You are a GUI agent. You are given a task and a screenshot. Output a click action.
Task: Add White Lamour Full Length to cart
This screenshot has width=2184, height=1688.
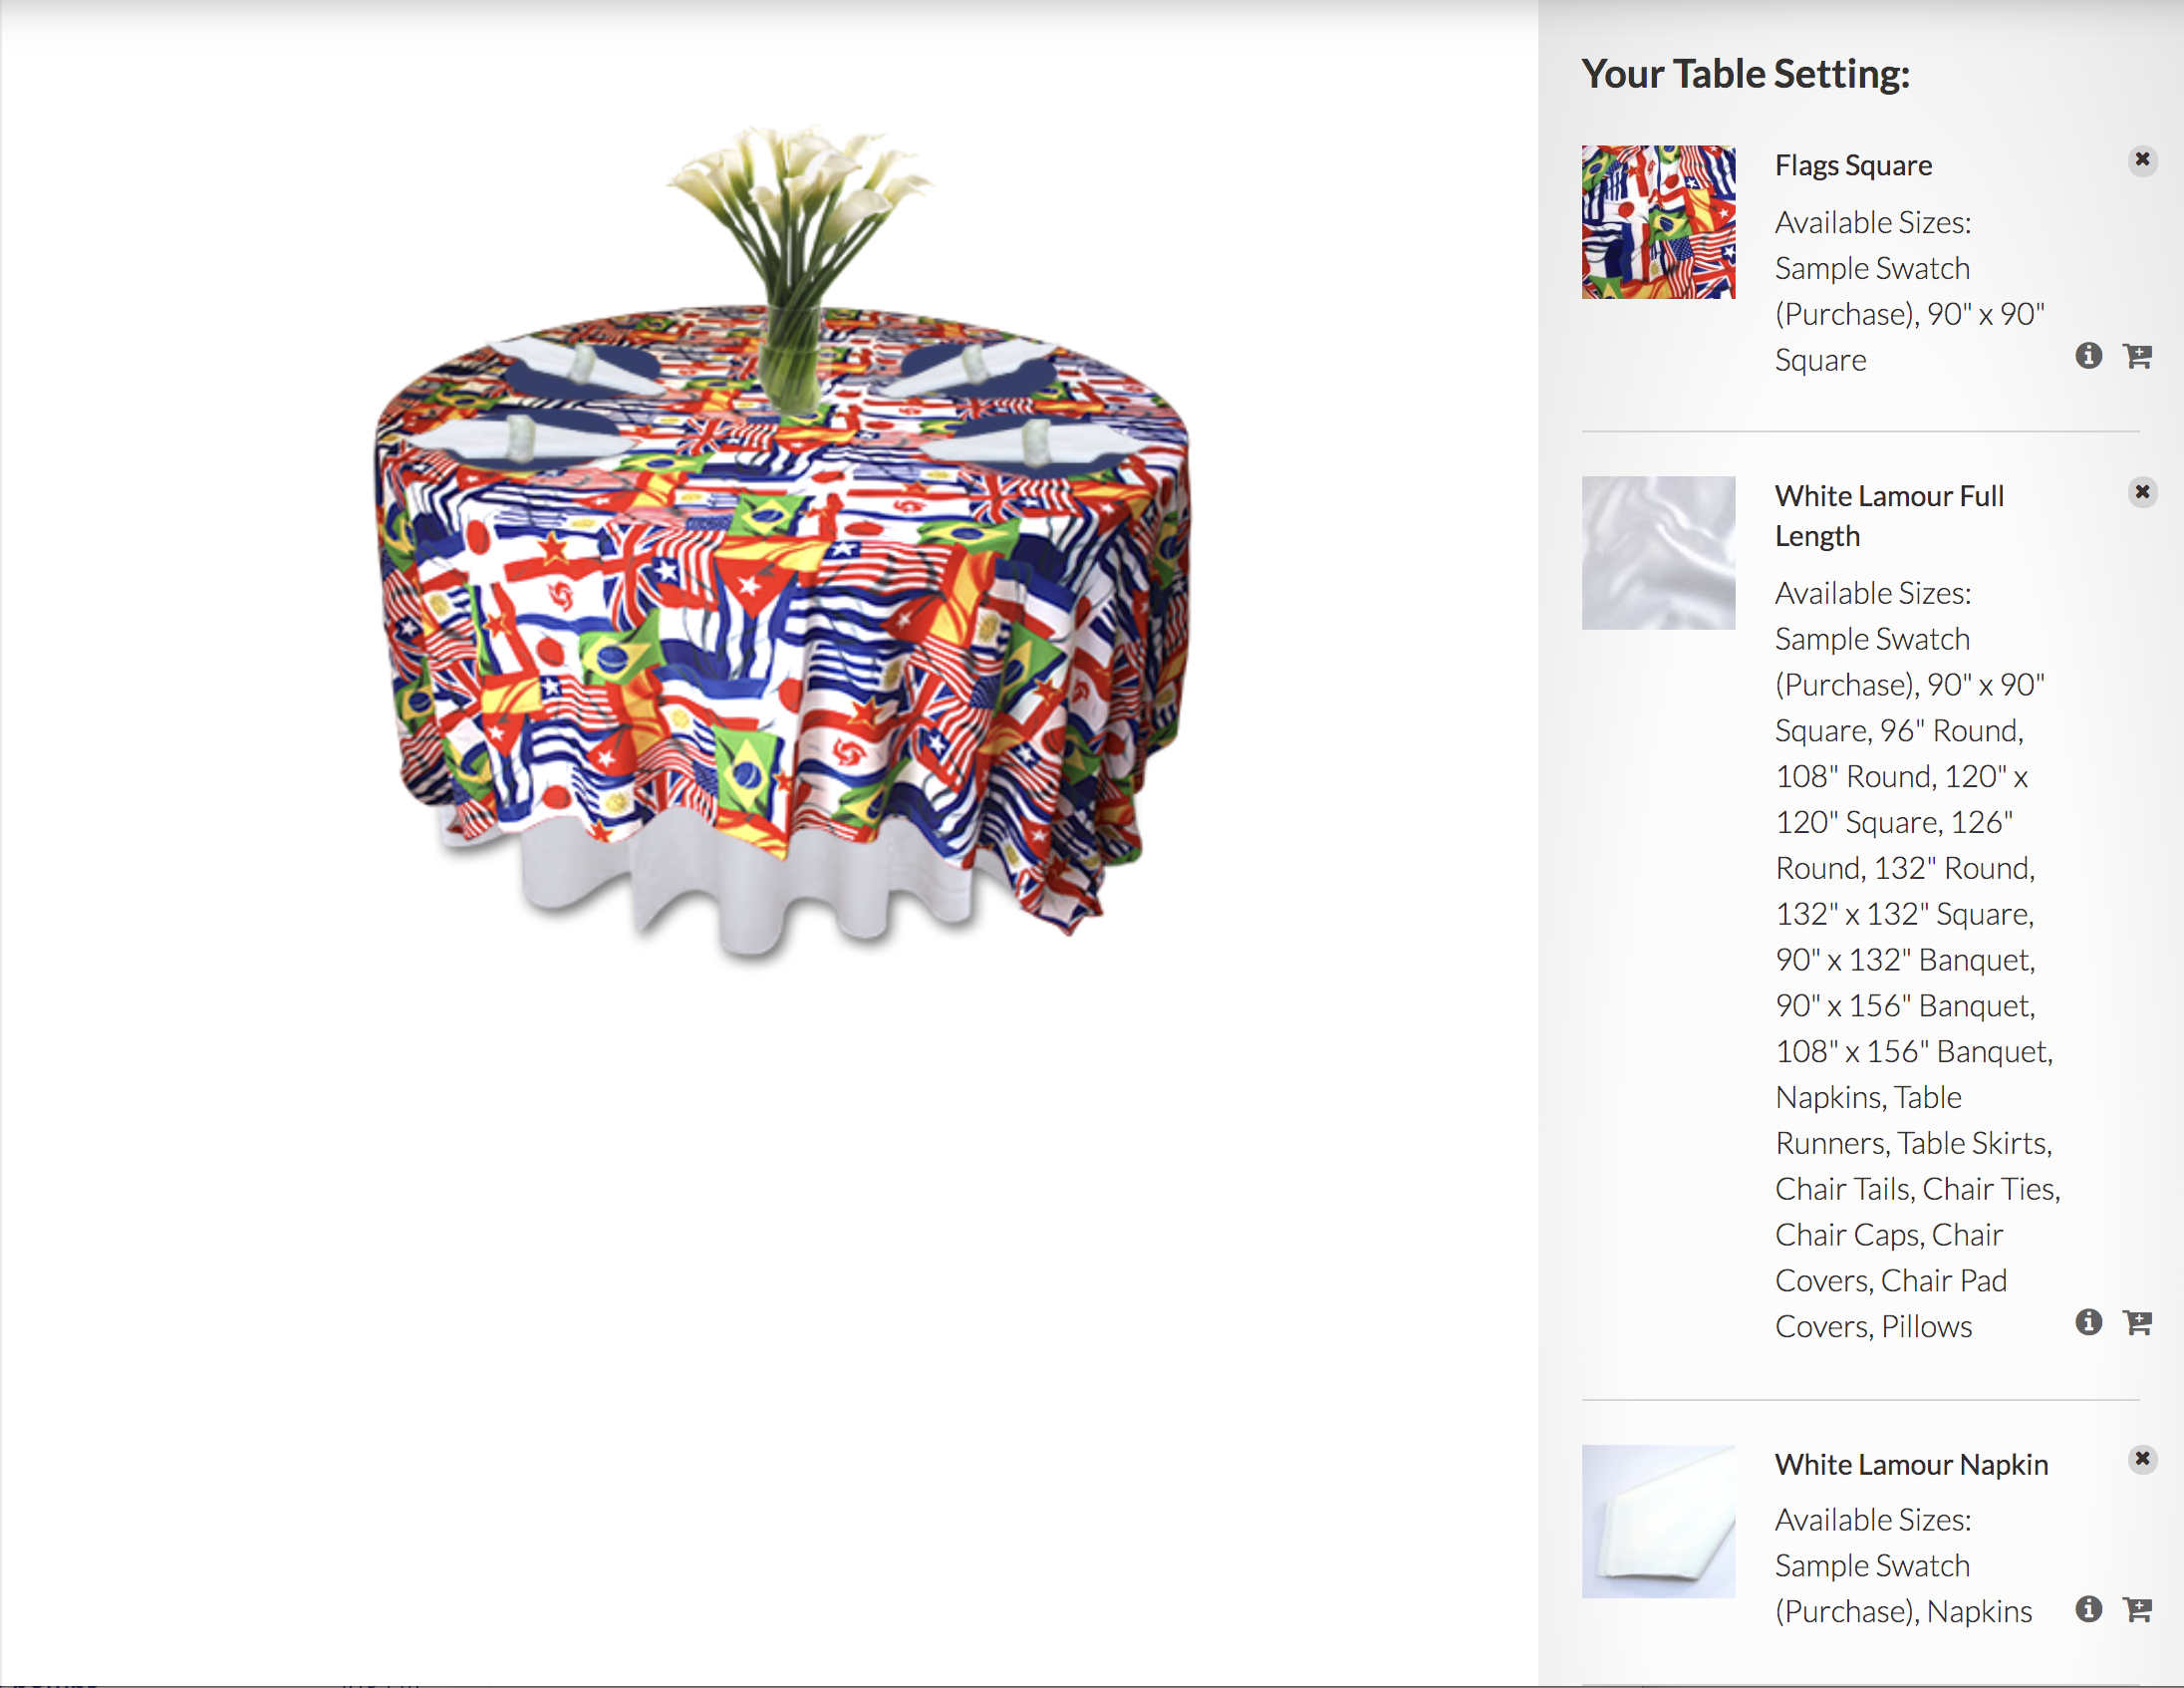(x=2138, y=1322)
